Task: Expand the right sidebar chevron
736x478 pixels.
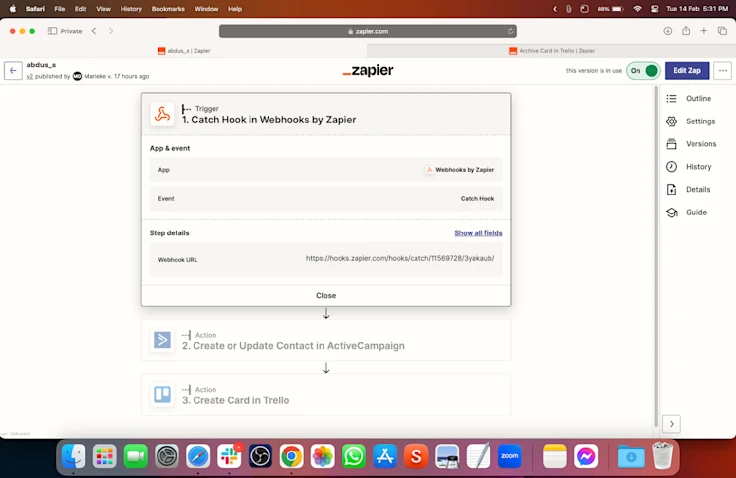Action: point(672,424)
